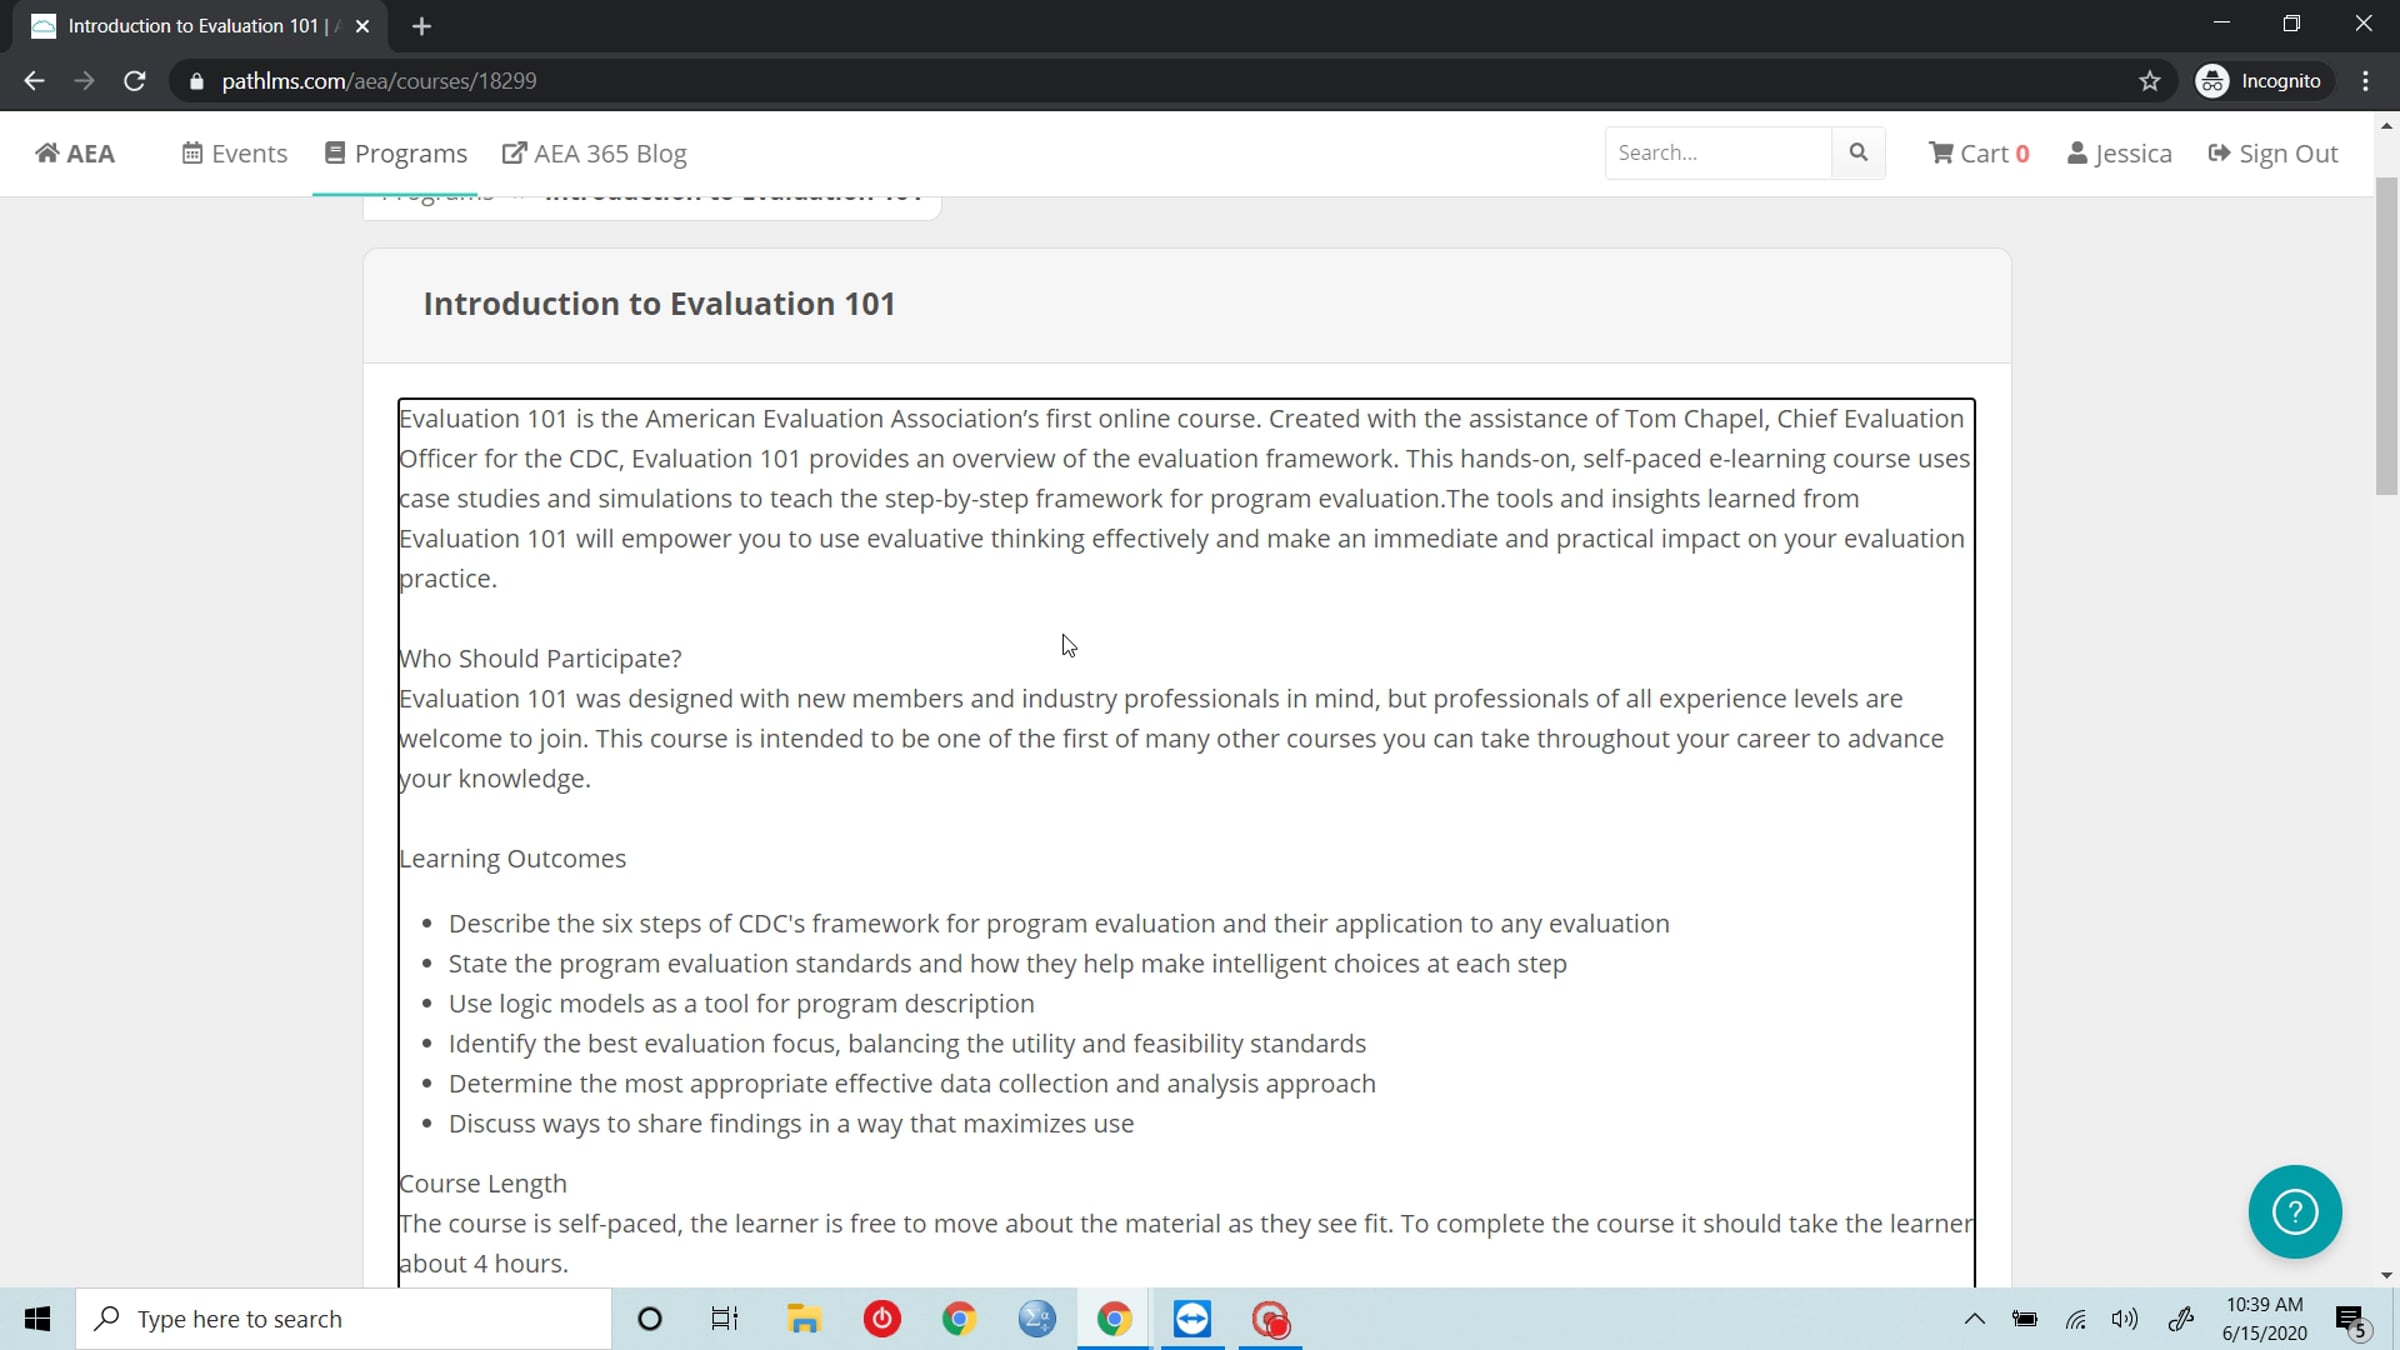Bookmark this page with star icon
This screenshot has width=2400, height=1350.
[2149, 81]
